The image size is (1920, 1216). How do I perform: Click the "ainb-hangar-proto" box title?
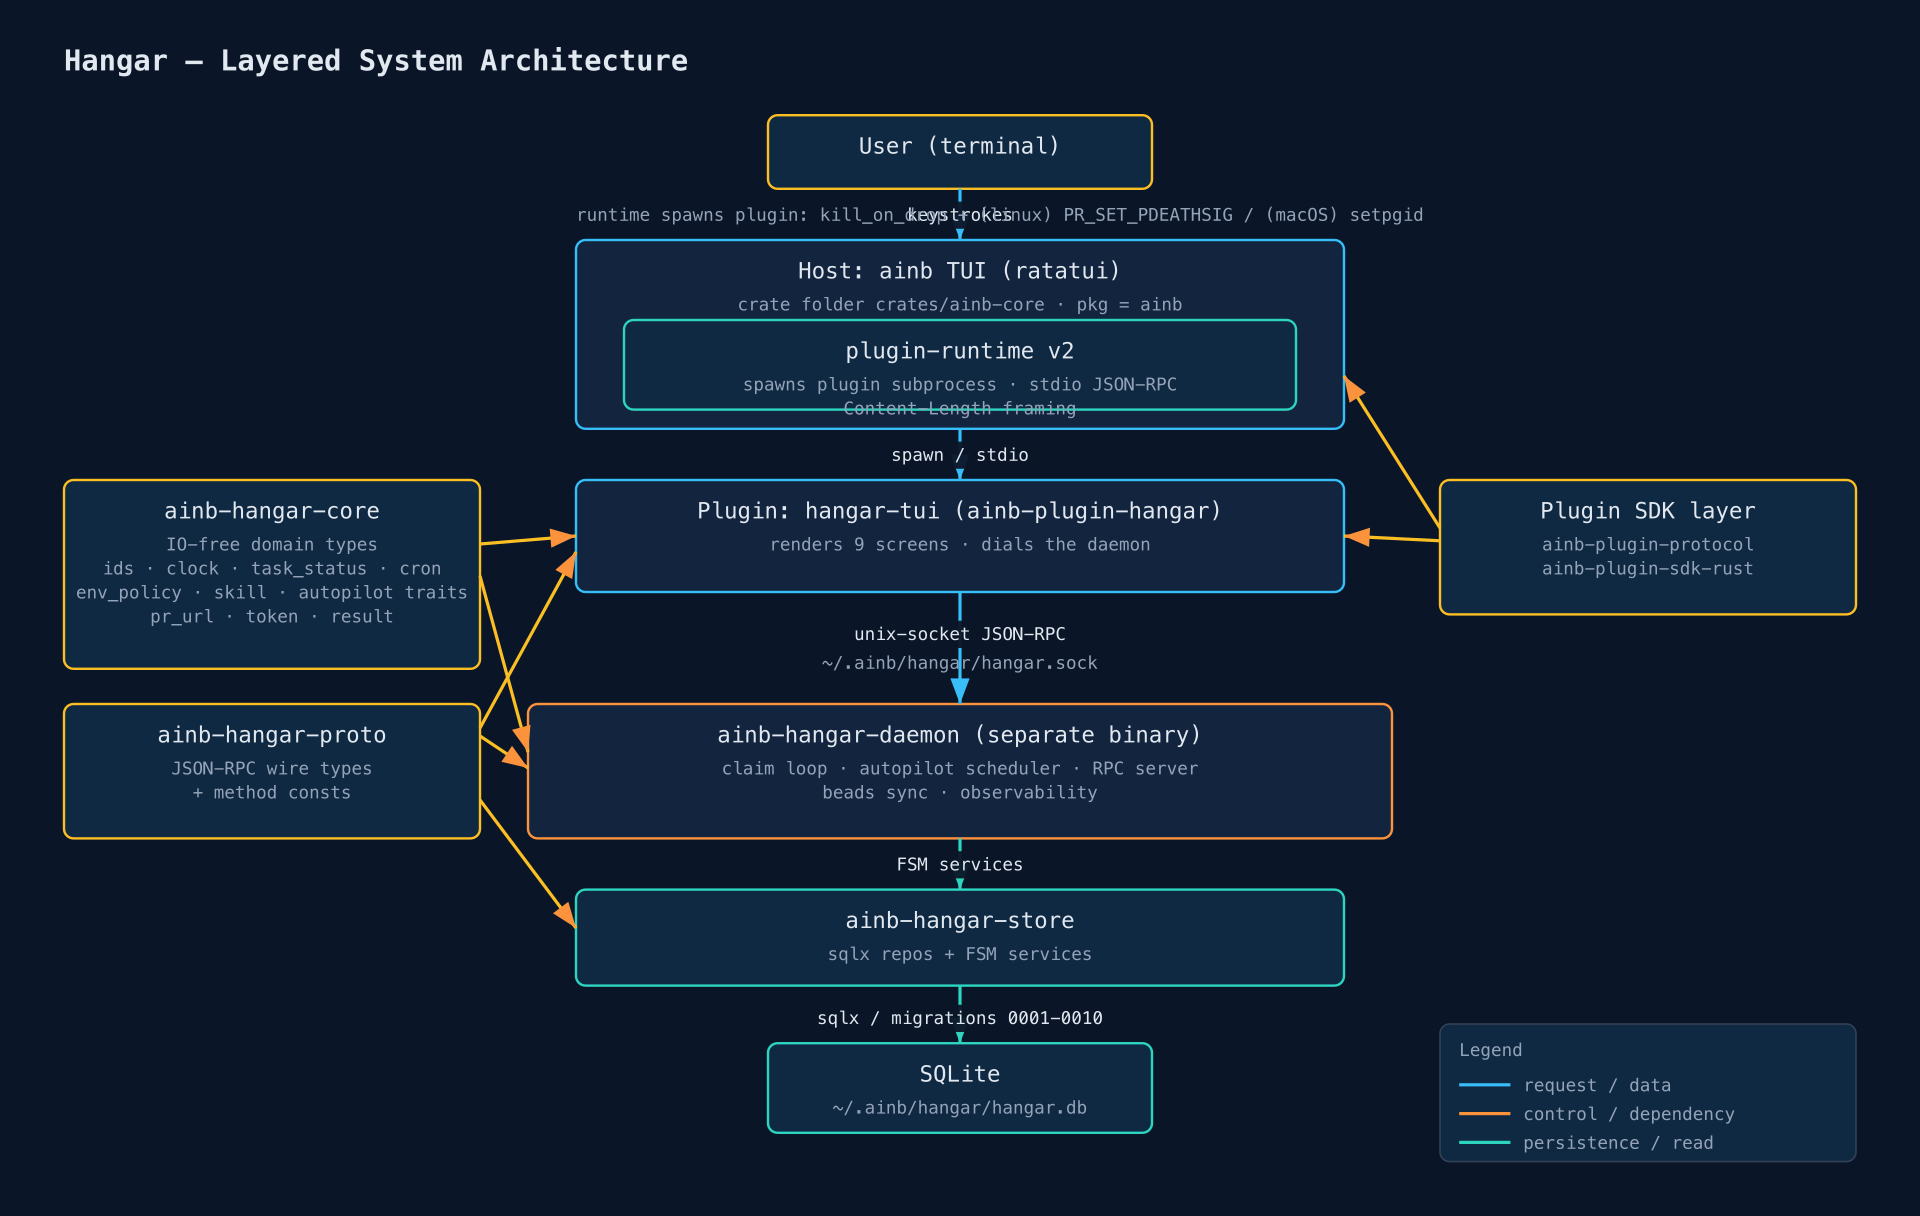[x=272, y=735]
